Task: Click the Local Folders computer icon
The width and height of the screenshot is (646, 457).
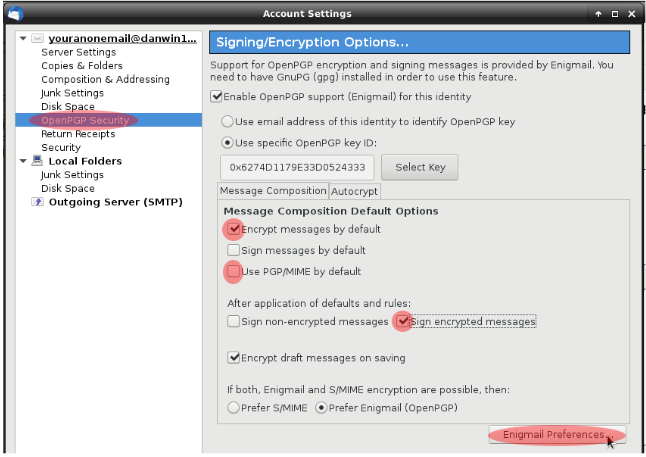Action: (37, 160)
